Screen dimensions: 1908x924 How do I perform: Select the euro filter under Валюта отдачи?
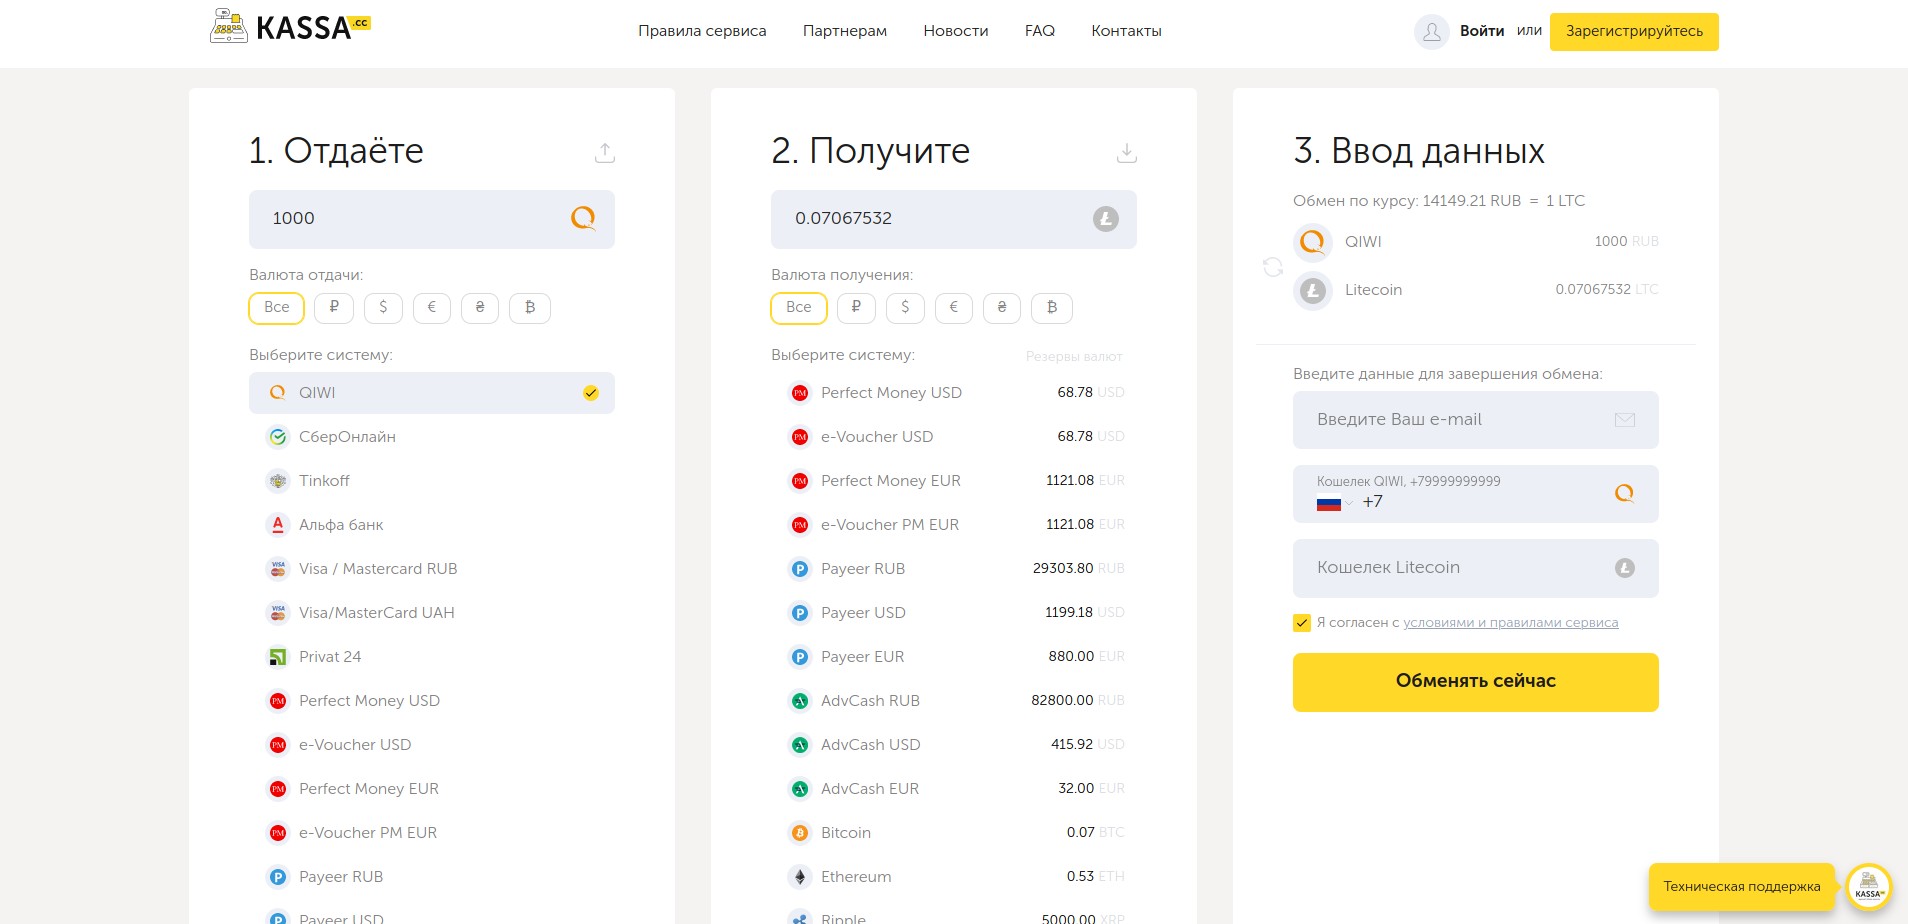[x=432, y=308]
